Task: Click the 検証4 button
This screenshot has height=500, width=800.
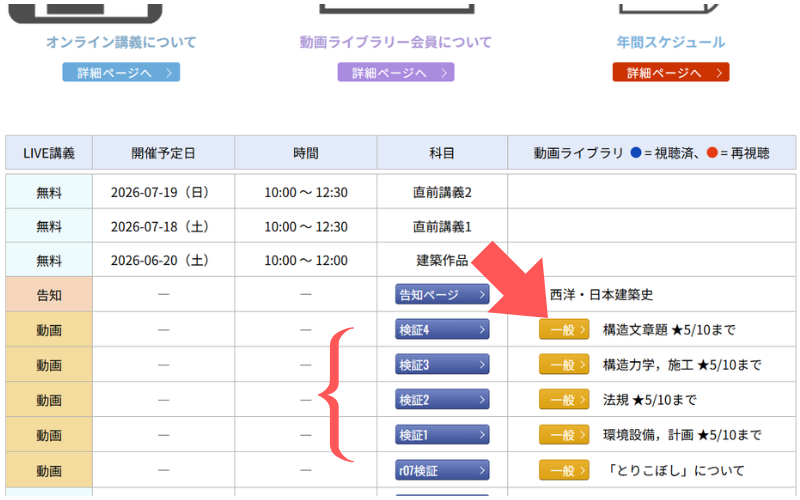Action: [442, 330]
